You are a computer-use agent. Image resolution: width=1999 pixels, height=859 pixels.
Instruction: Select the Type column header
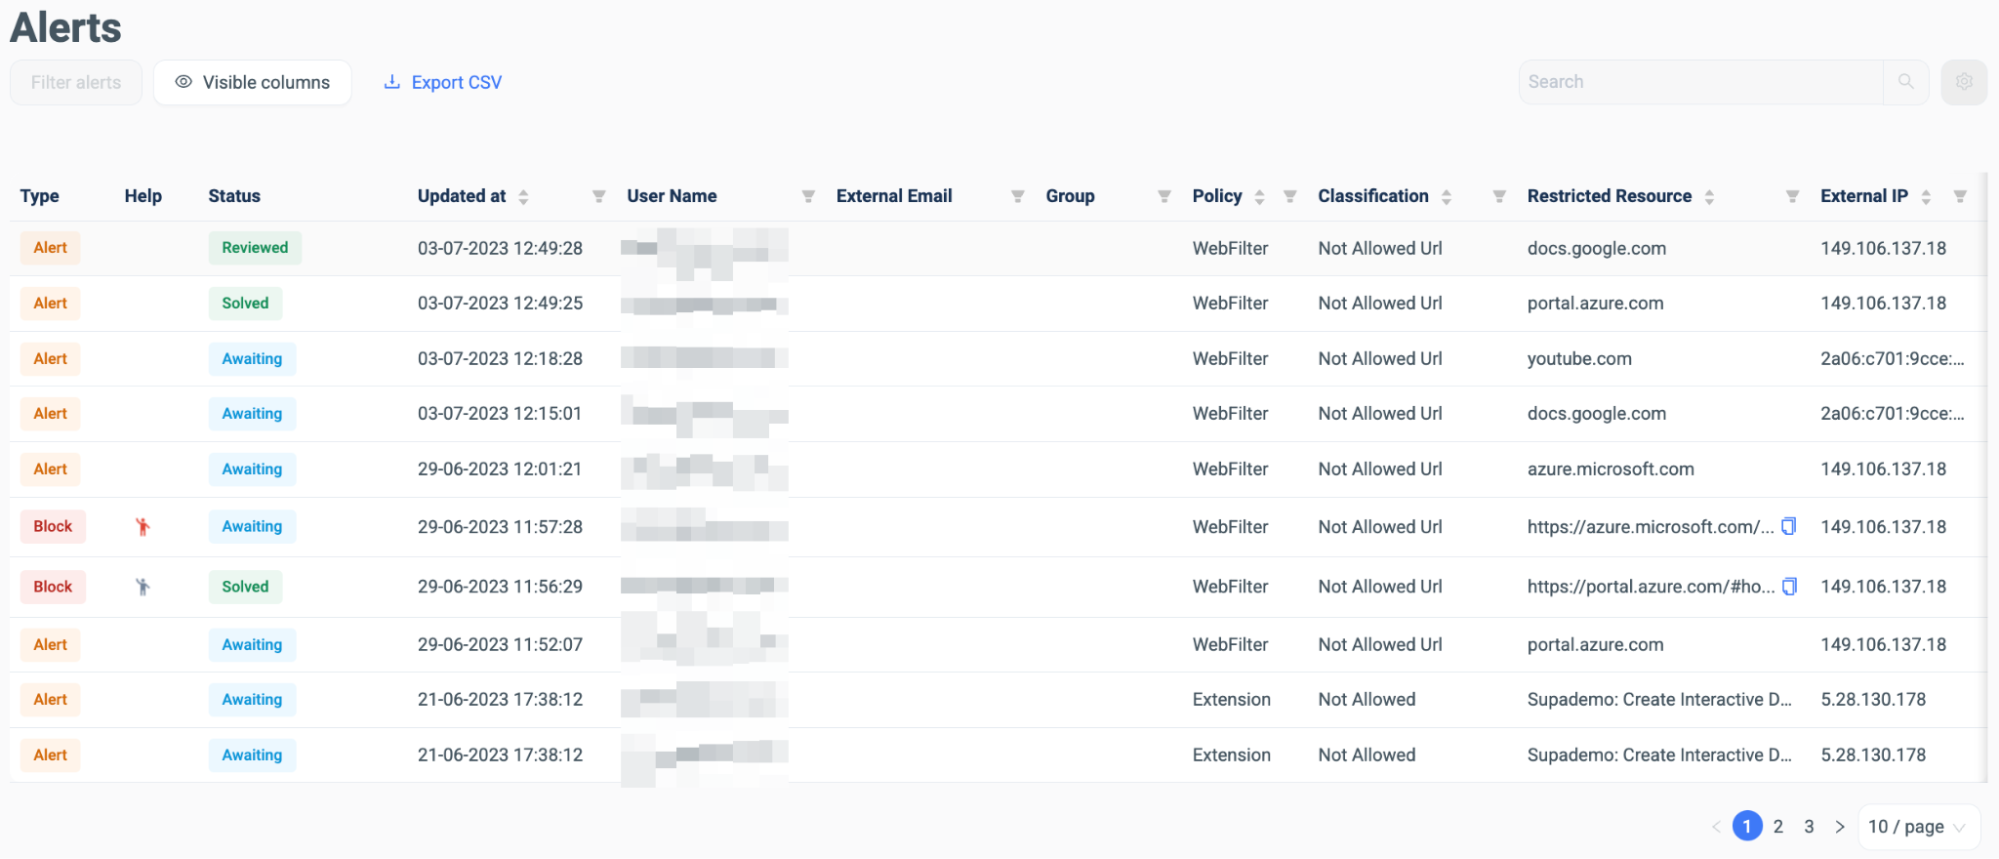click(39, 196)
